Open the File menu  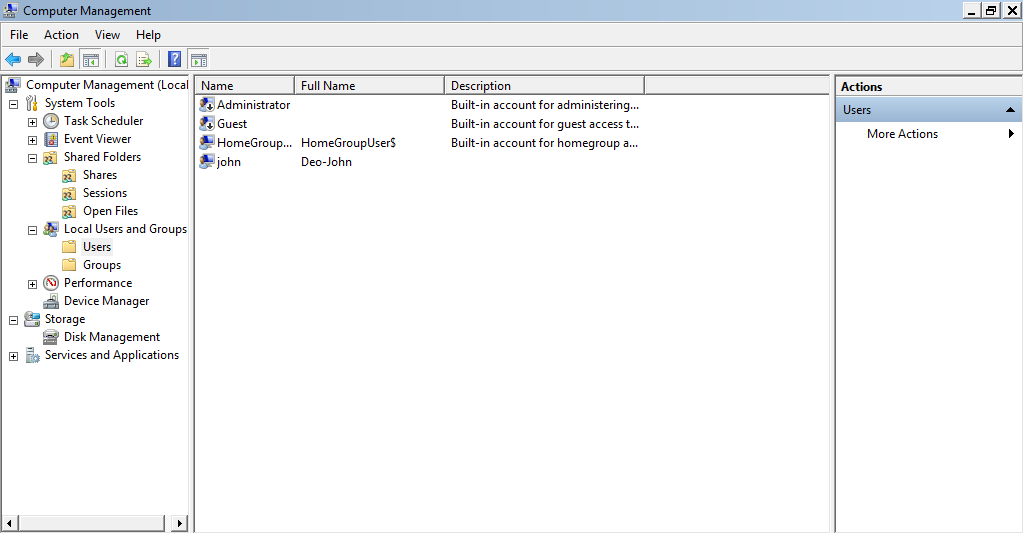(19, 35)
